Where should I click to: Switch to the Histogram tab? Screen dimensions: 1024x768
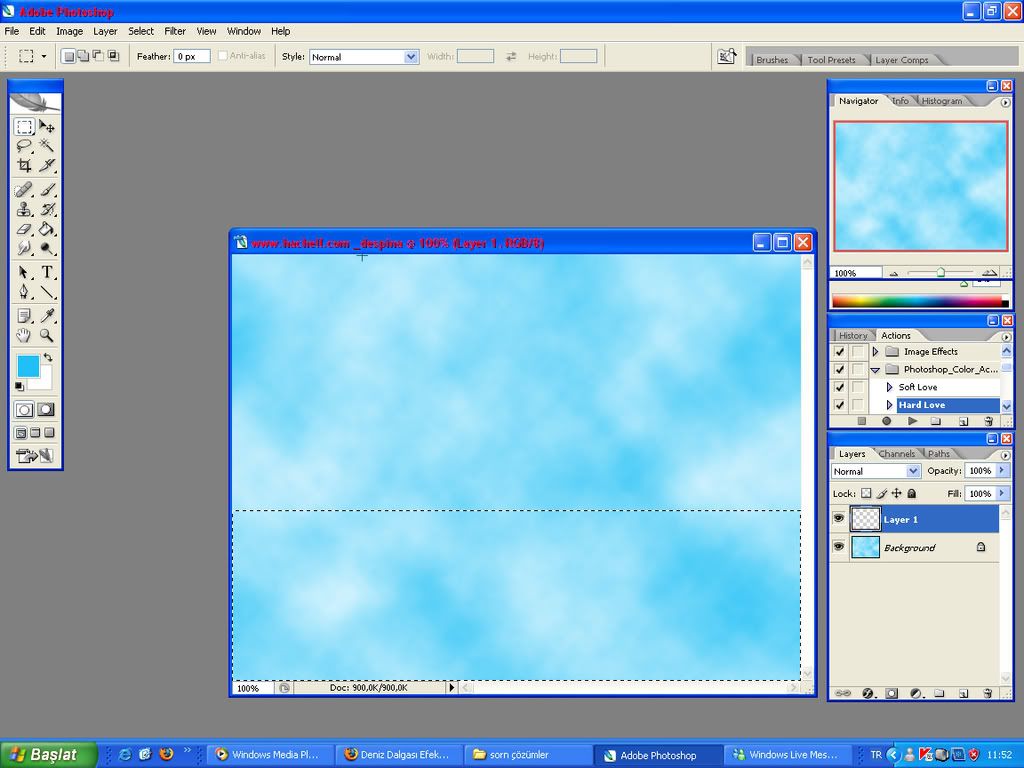pos(941,101)
